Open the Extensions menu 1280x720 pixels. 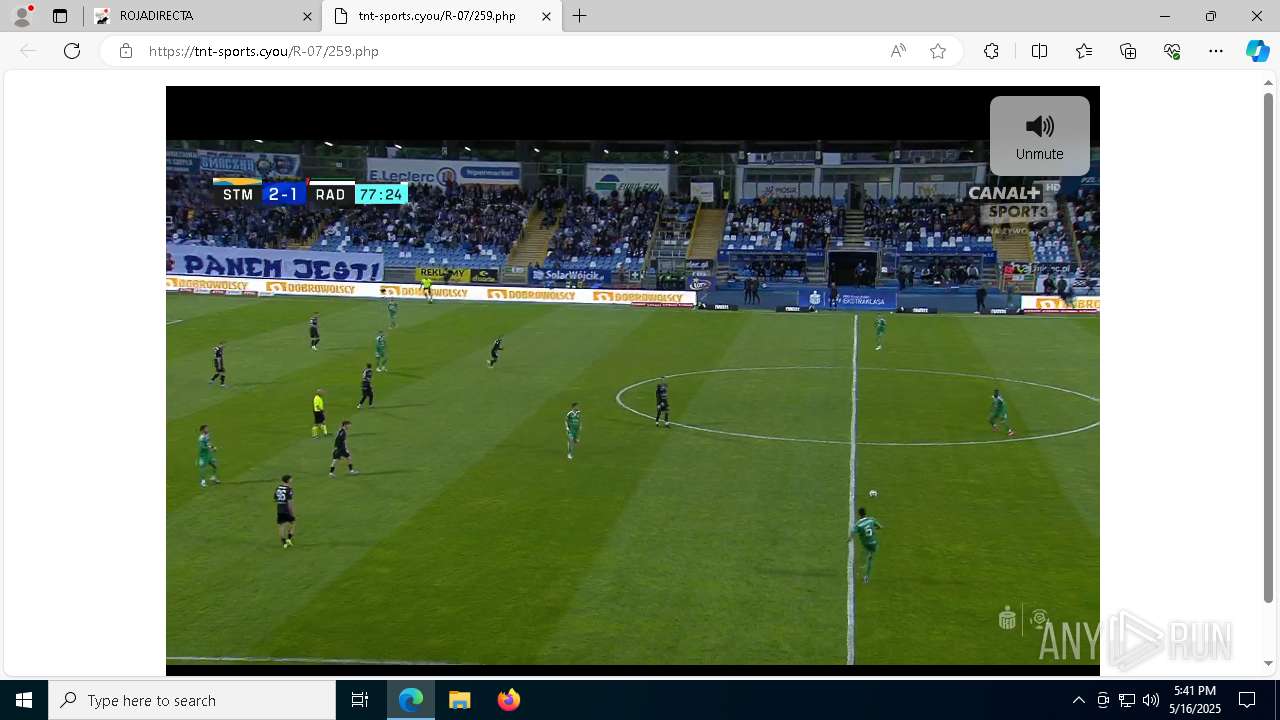[991, 51]
